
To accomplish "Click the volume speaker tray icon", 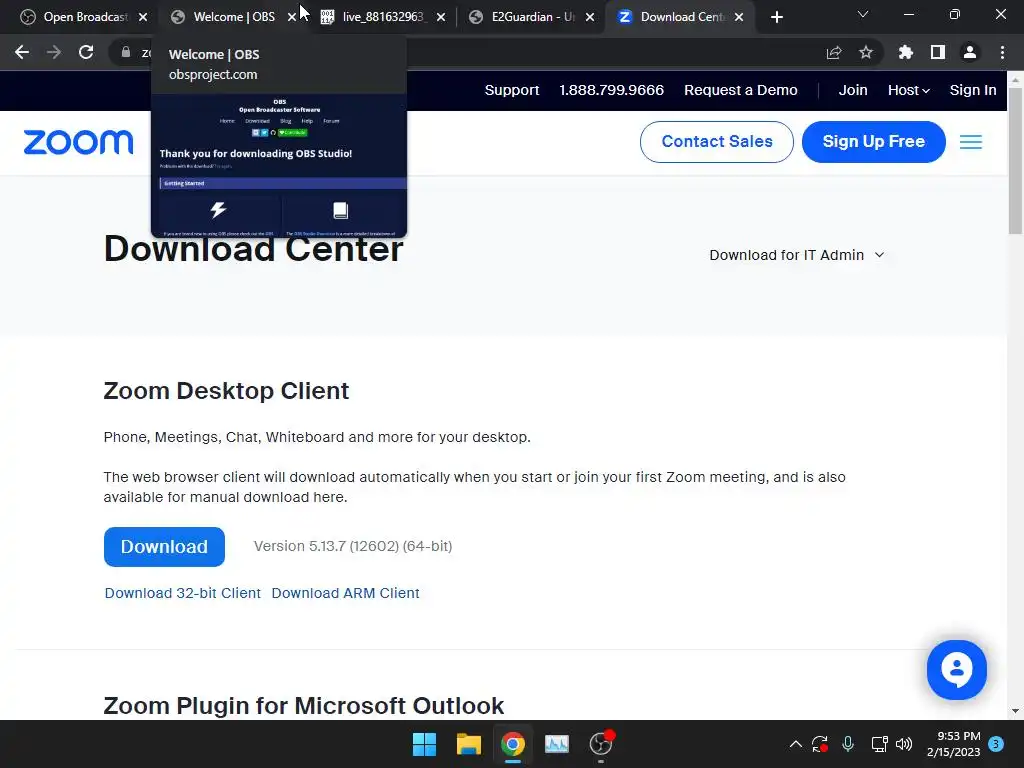I will click(904, 744).
